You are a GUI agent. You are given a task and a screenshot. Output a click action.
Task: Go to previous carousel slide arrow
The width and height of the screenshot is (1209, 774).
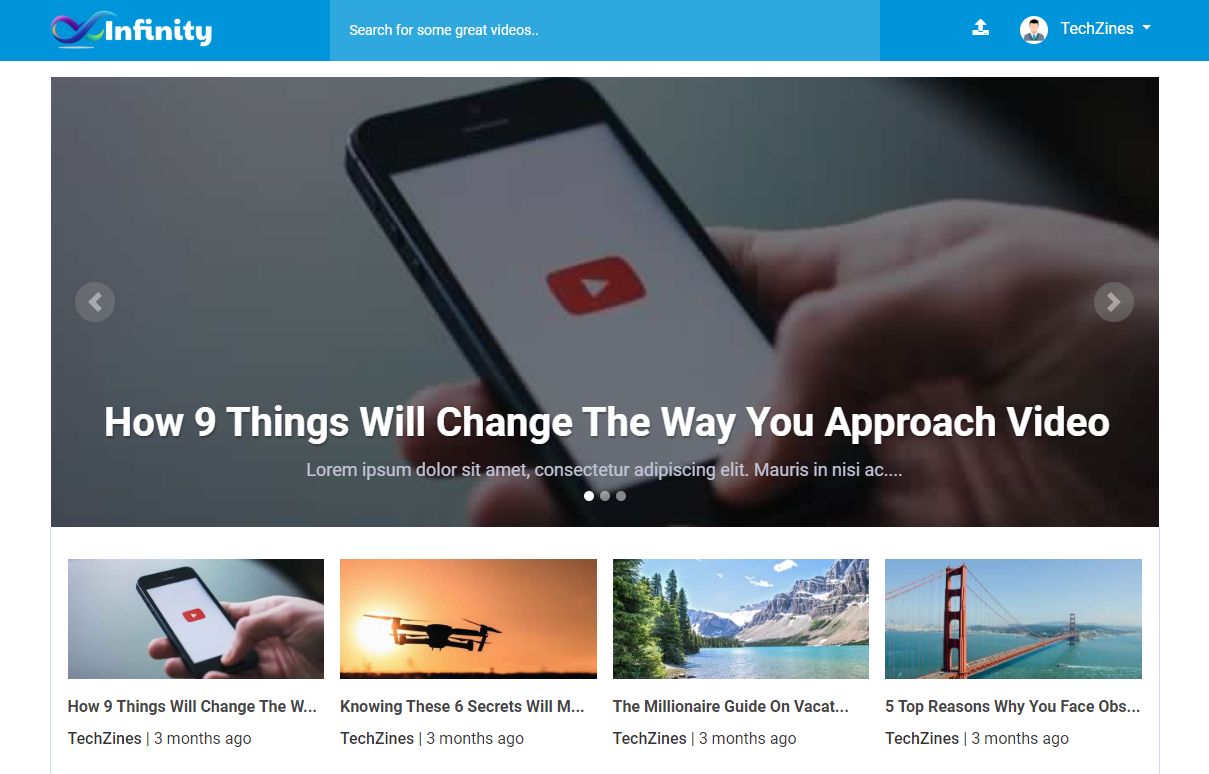tap(95, 302)
